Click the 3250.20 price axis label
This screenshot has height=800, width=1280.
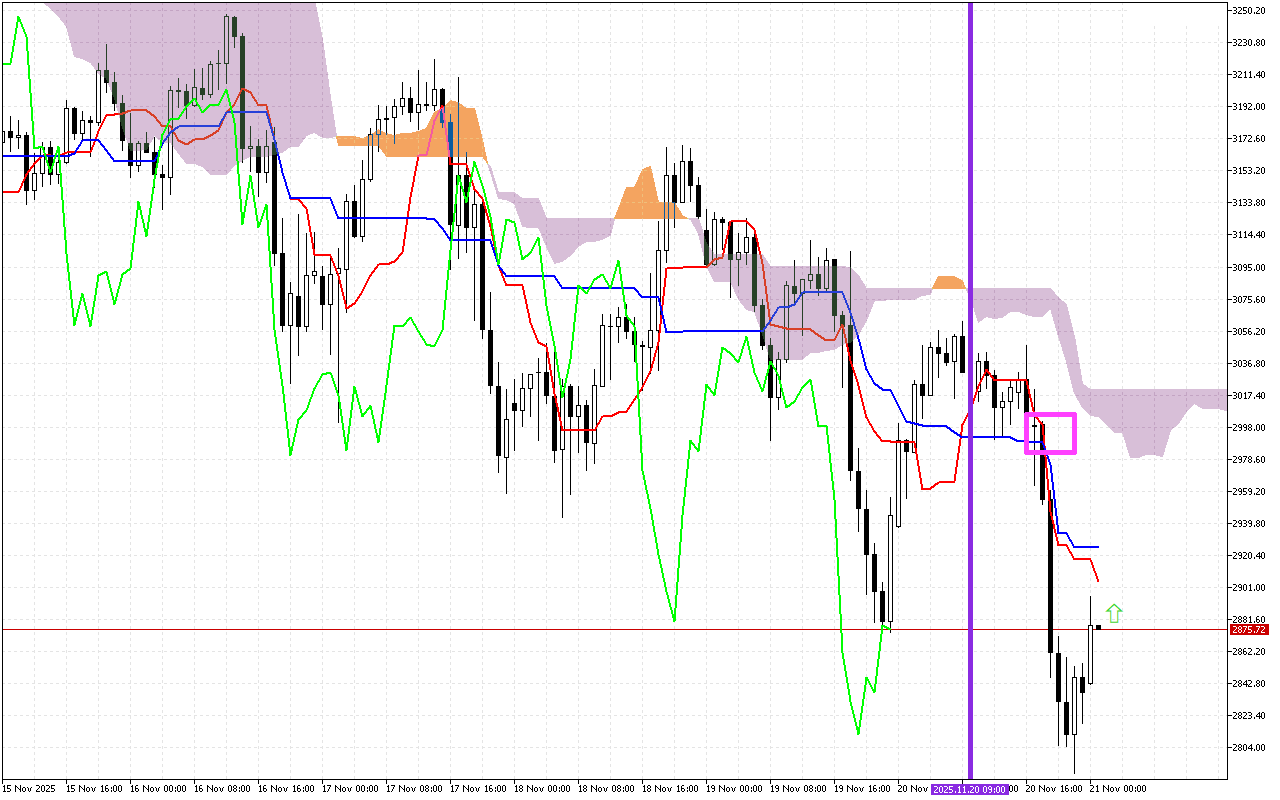(x=1248, y=8)
